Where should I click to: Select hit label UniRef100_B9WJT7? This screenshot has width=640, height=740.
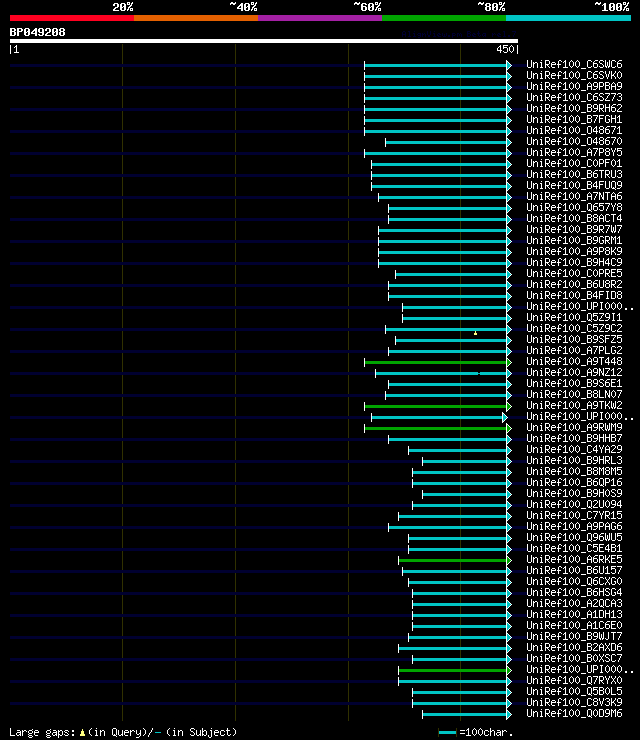tap(574, 637)
